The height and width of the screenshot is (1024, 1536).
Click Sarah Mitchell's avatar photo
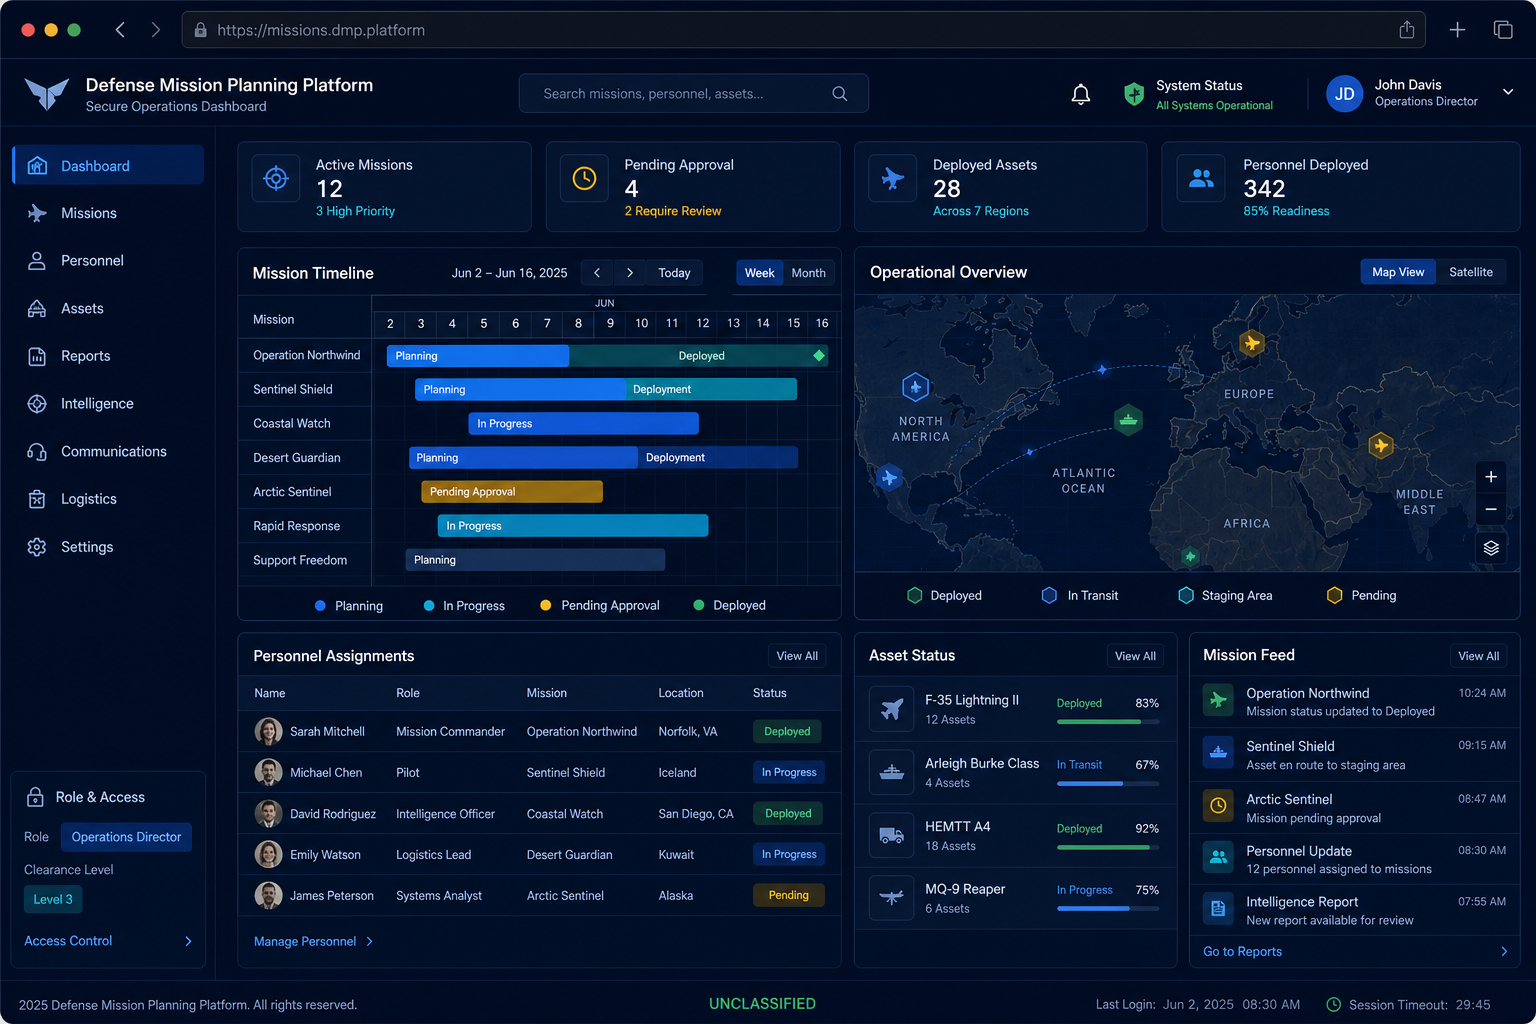click(268, 731)
